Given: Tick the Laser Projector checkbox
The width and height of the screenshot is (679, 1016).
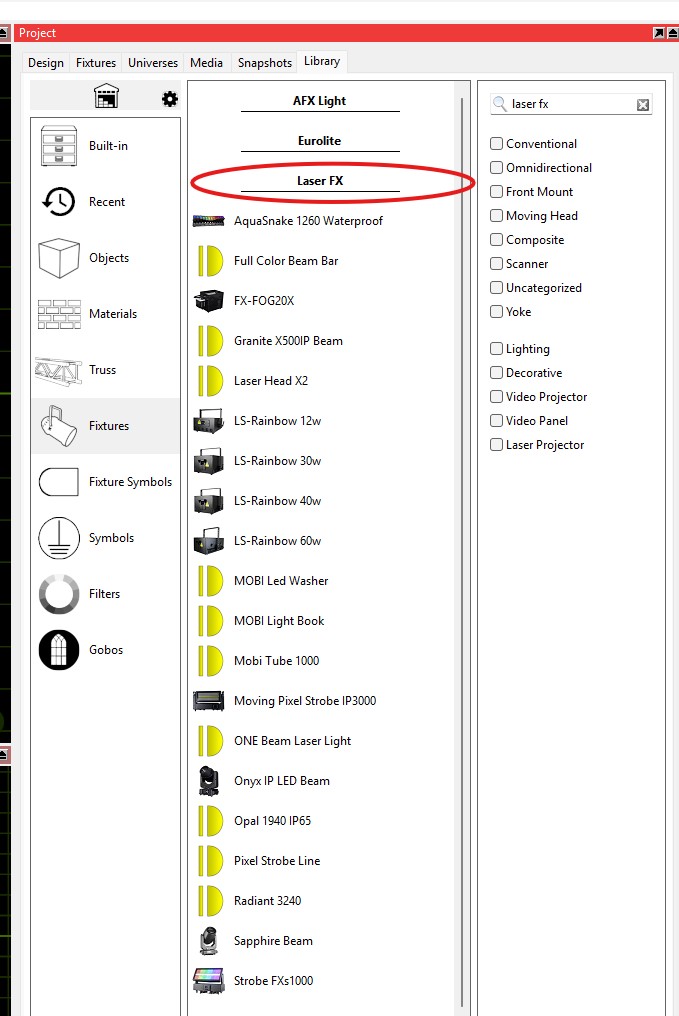Looking at the screenshot, I should click(496, 444).
